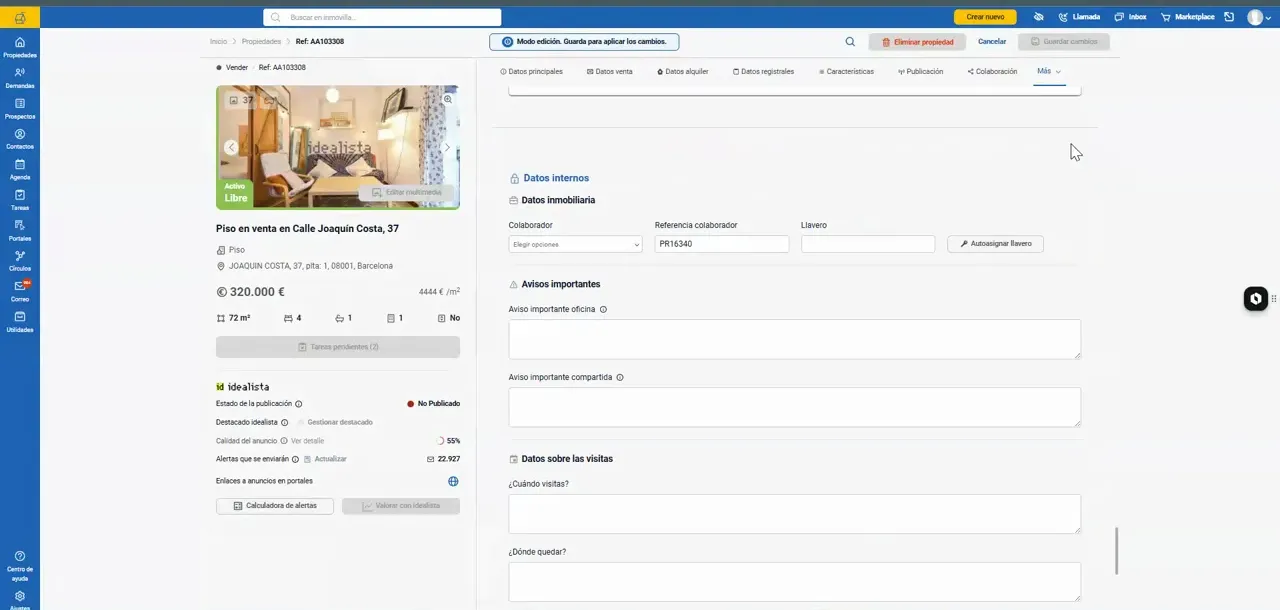Viewport: 1280px width, 610px height.
Task: Click the floating black widget at right edge
Action: click(1256, 299)
